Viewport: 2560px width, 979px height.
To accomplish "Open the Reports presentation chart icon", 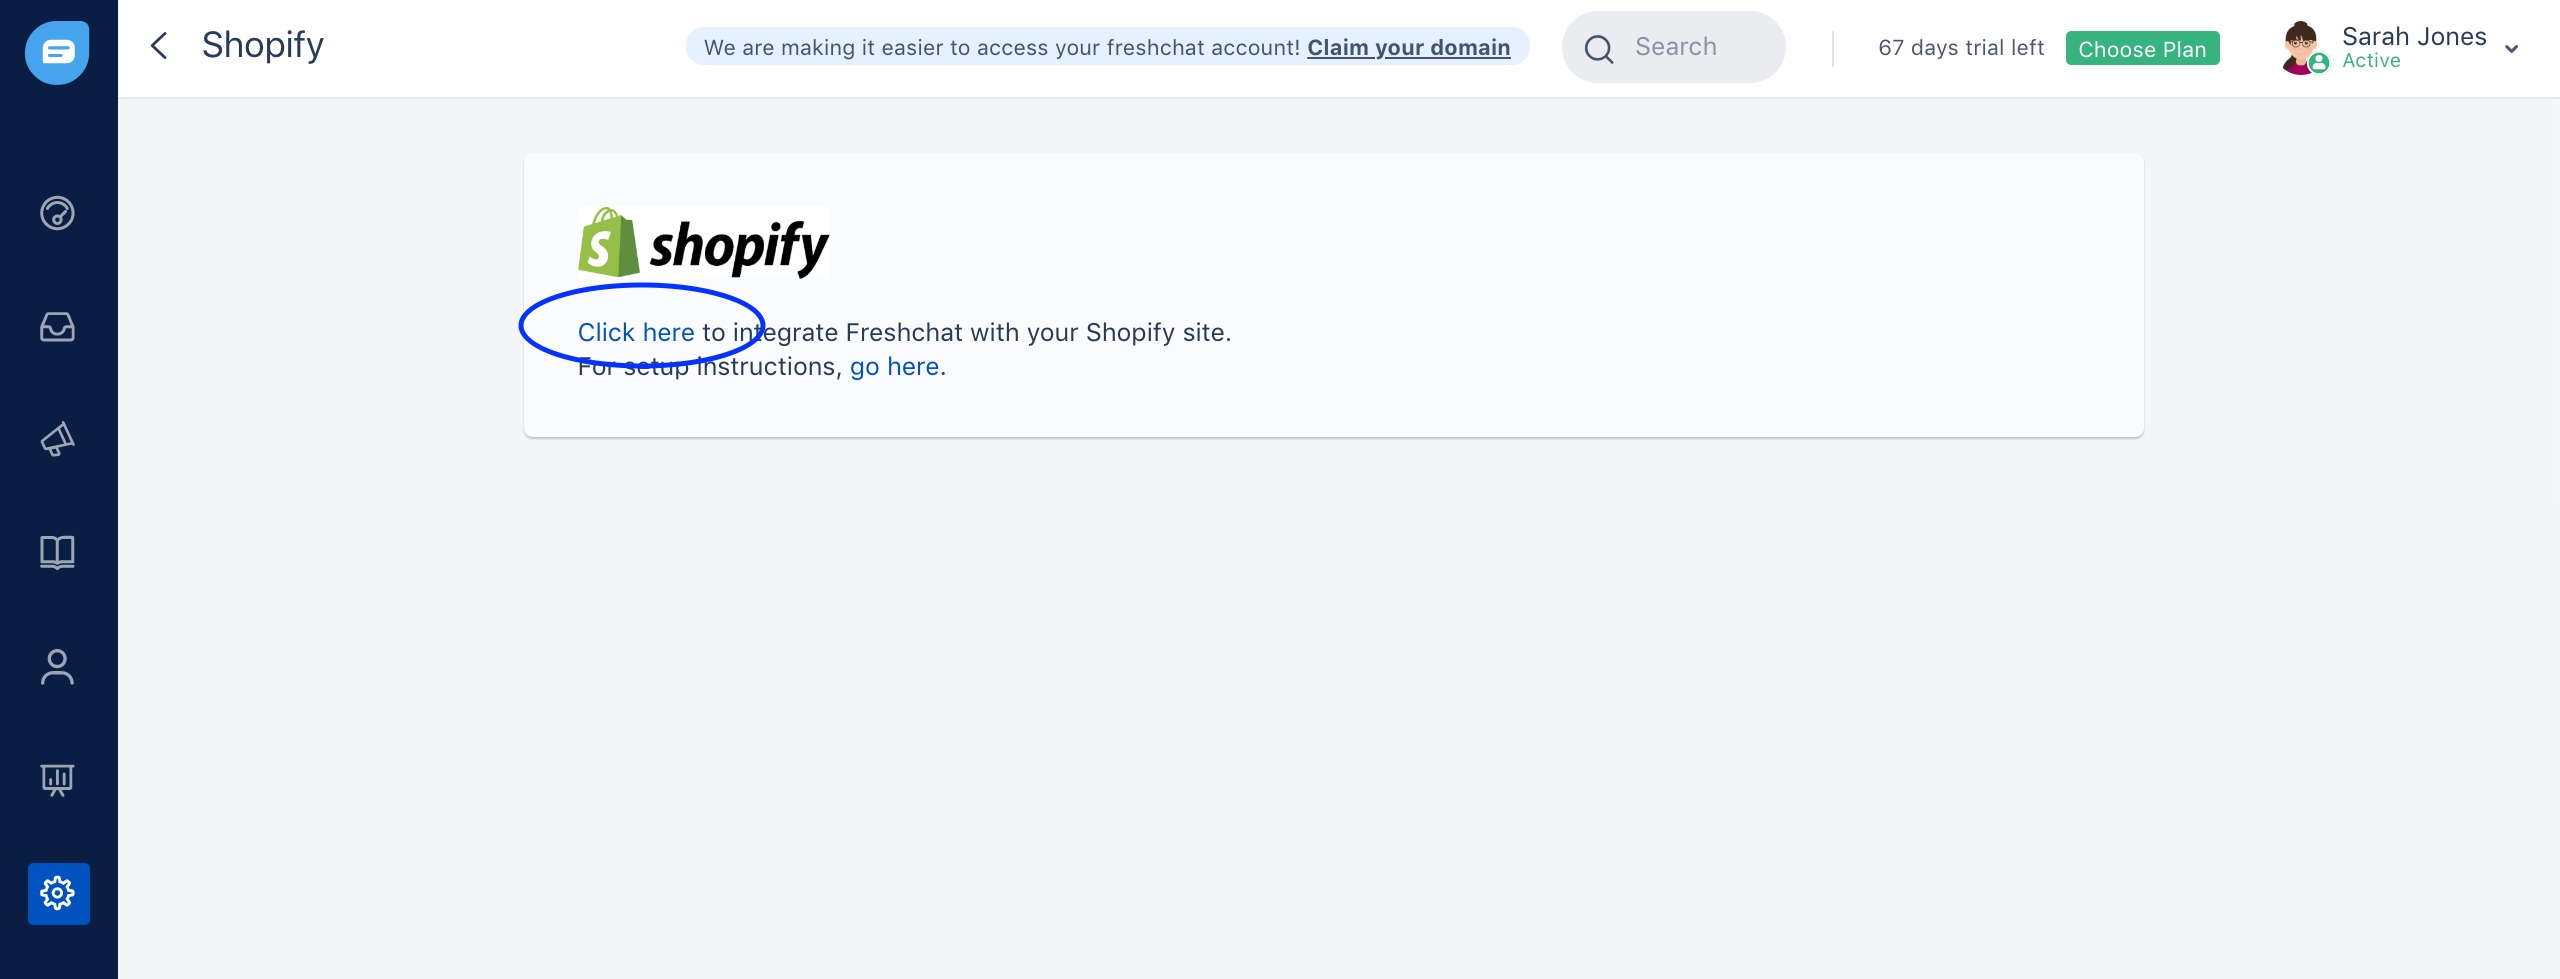I will [57, 780].
